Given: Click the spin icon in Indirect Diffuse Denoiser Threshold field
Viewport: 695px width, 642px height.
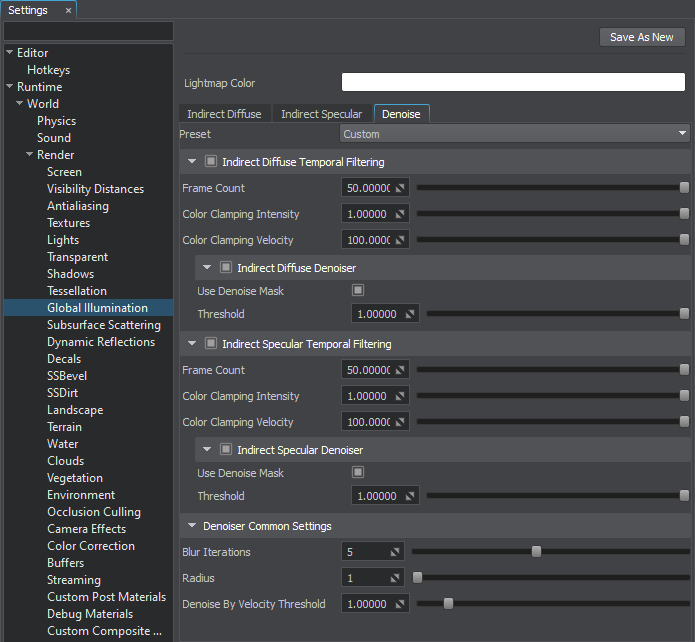Looking at the screenshot, I should [x=410, y=314].
